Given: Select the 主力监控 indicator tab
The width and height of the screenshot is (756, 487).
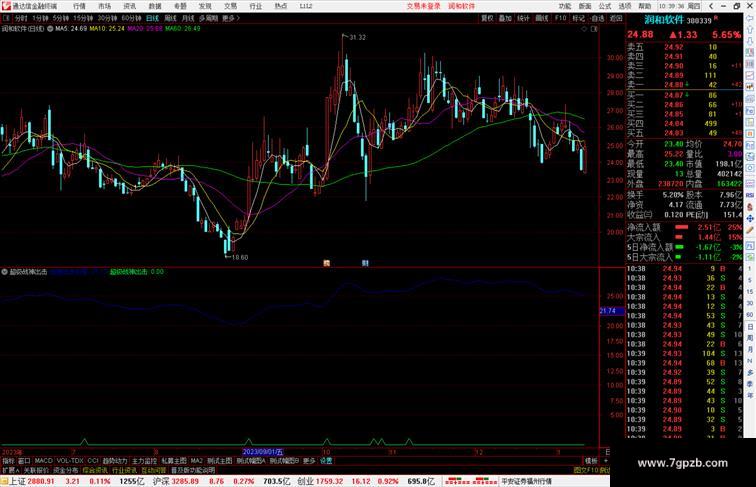Looking at the screenshot, I should (145, 461).
